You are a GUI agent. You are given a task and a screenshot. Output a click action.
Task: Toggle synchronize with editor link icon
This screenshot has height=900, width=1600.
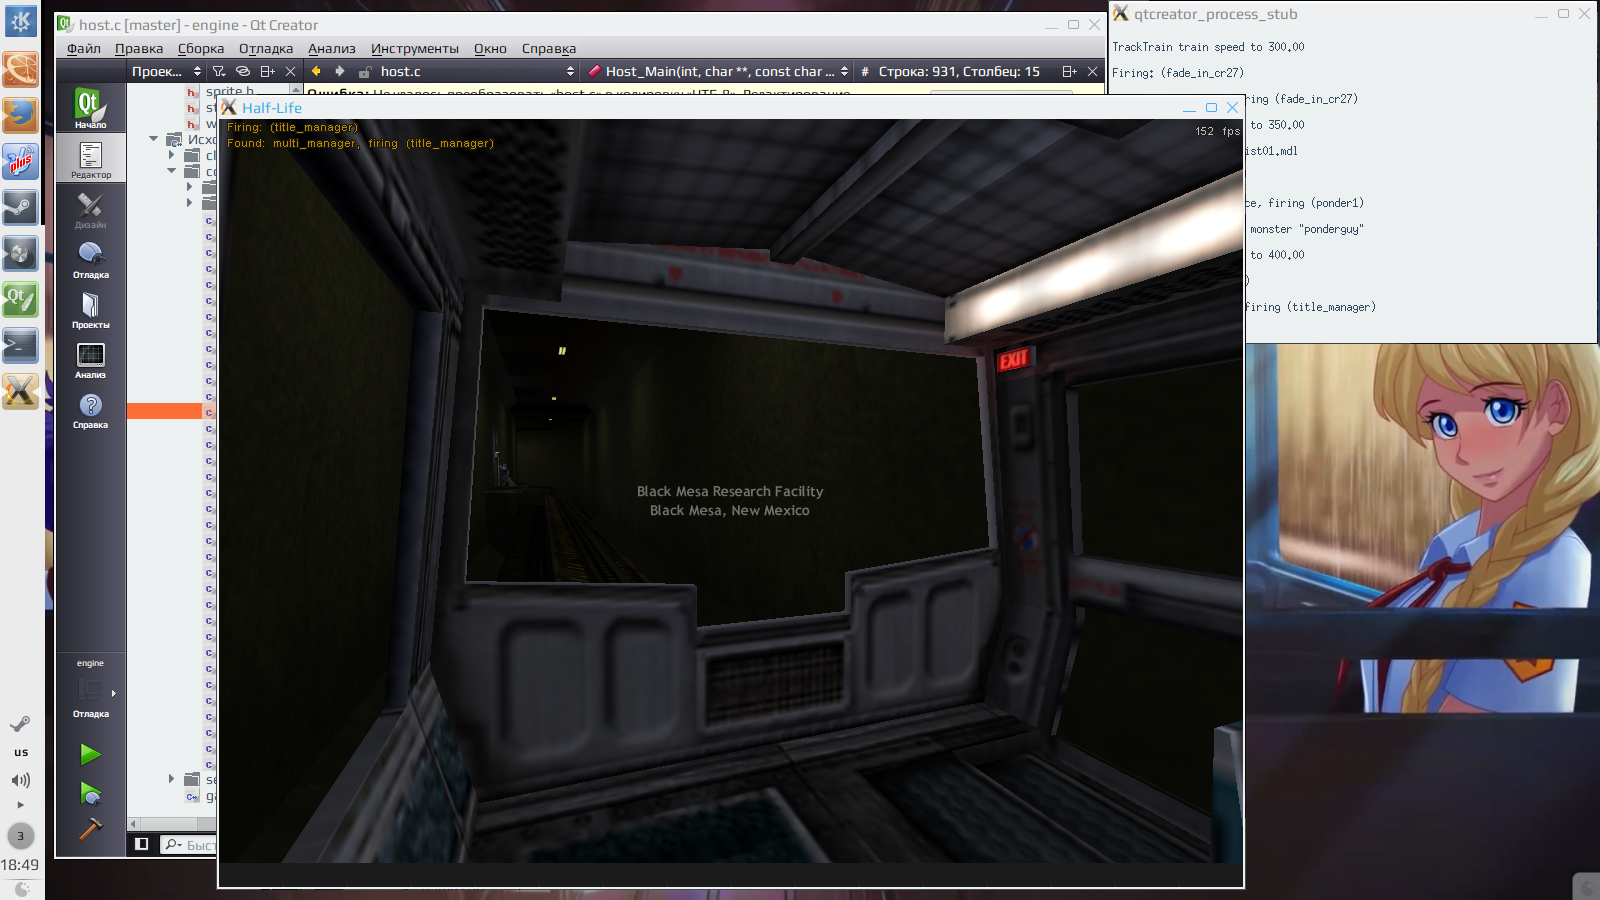coord(243,71)
